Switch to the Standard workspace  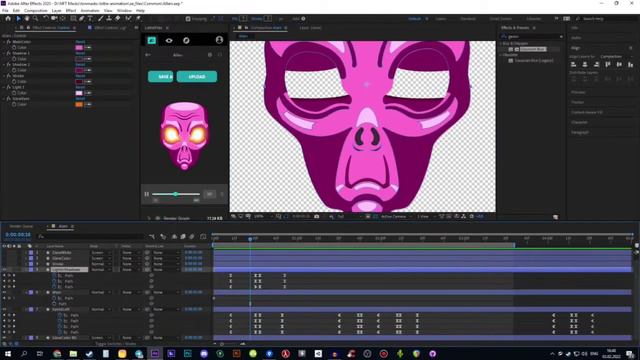tap(468, 19)
